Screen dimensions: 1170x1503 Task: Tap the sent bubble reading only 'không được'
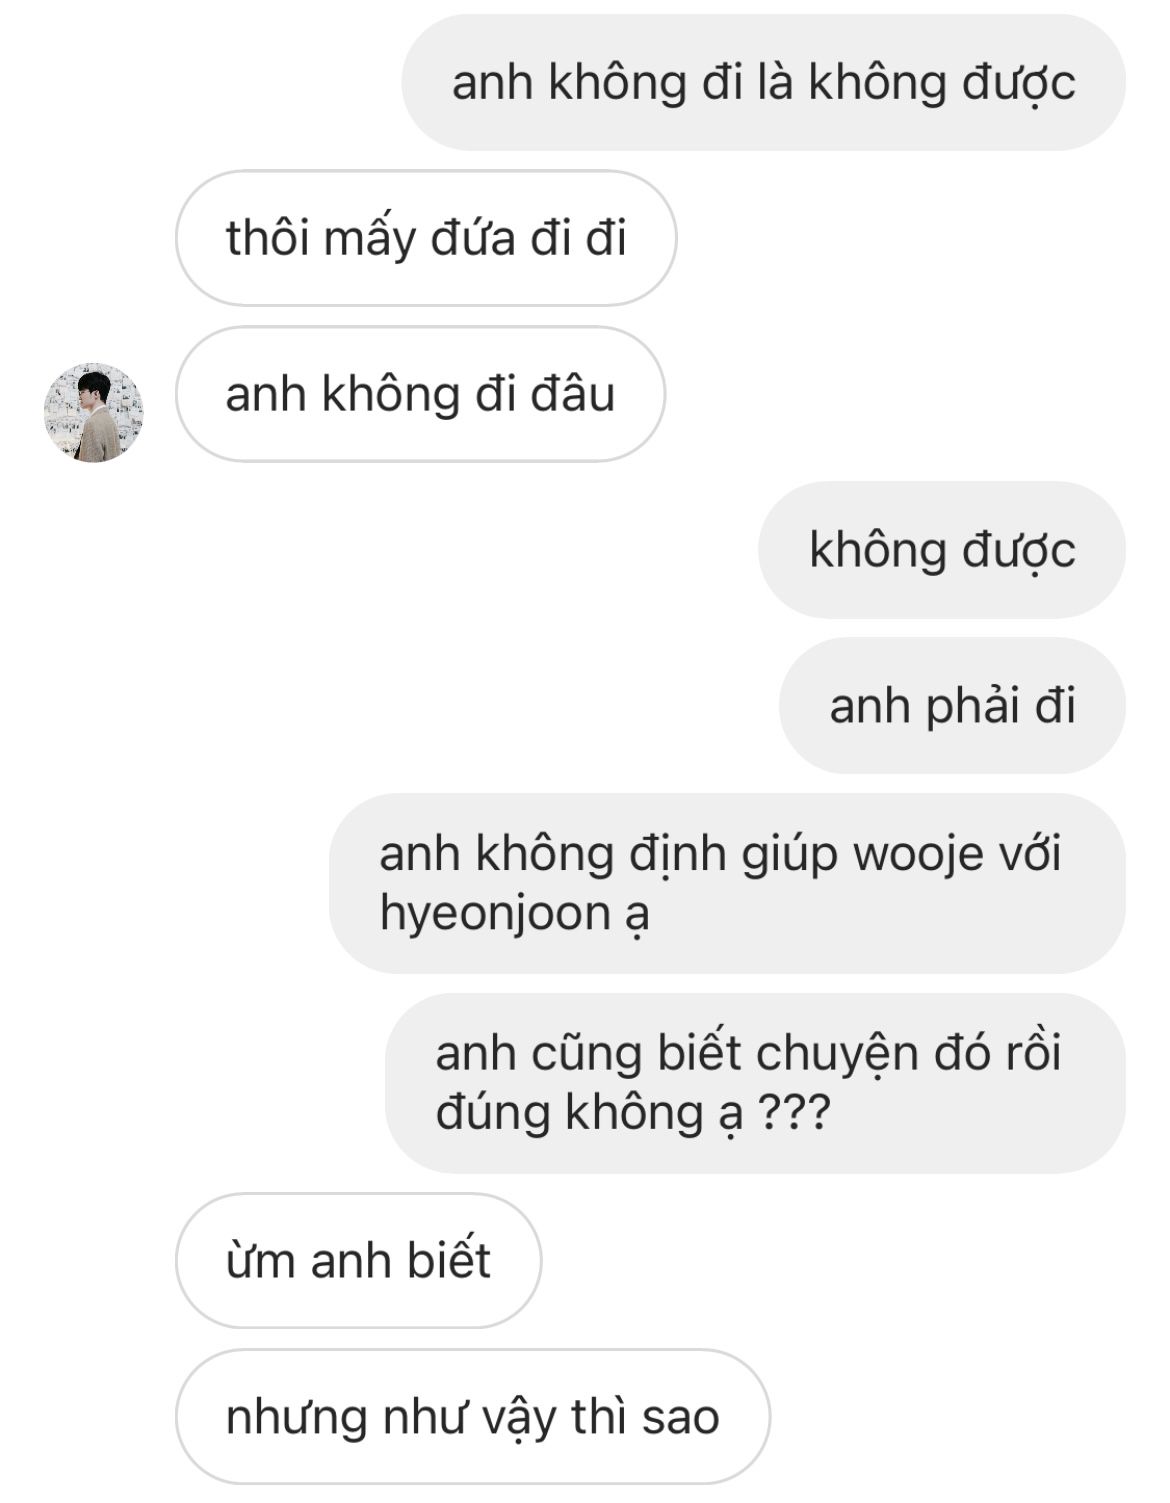(941, 550)
